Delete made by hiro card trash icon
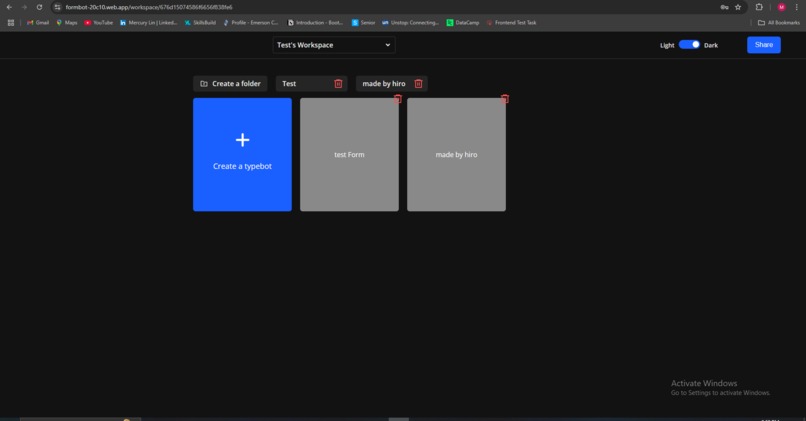Image resolution: width=806 pixels, height=421 pixels. tap(505, 99)
